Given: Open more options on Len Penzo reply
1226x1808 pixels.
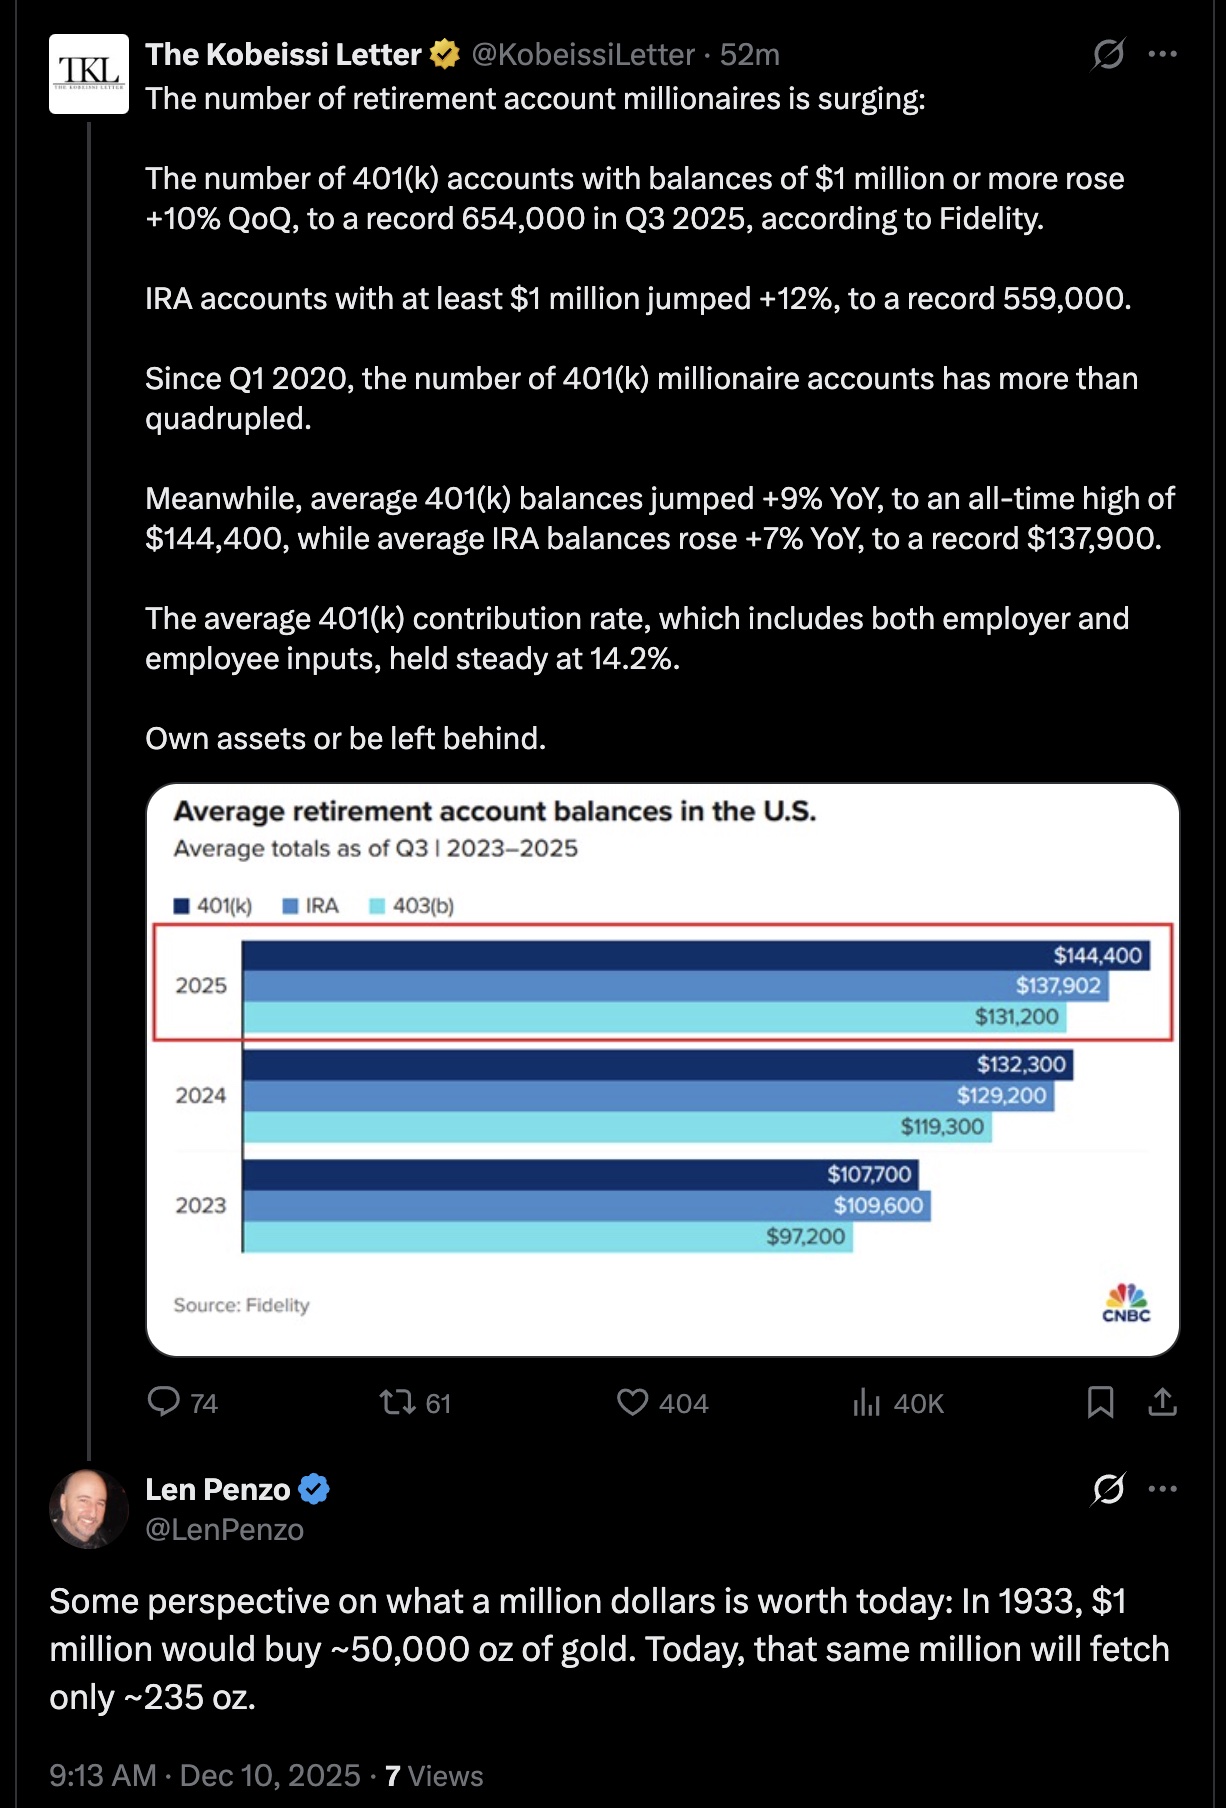Looking at the screenshot, I should tap(1163, 1489).
